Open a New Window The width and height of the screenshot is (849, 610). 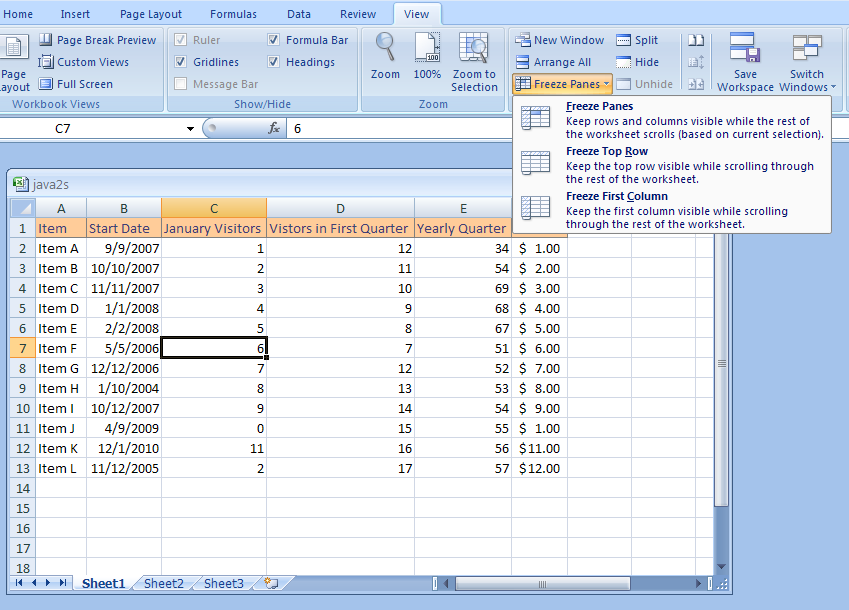point(559,40)
